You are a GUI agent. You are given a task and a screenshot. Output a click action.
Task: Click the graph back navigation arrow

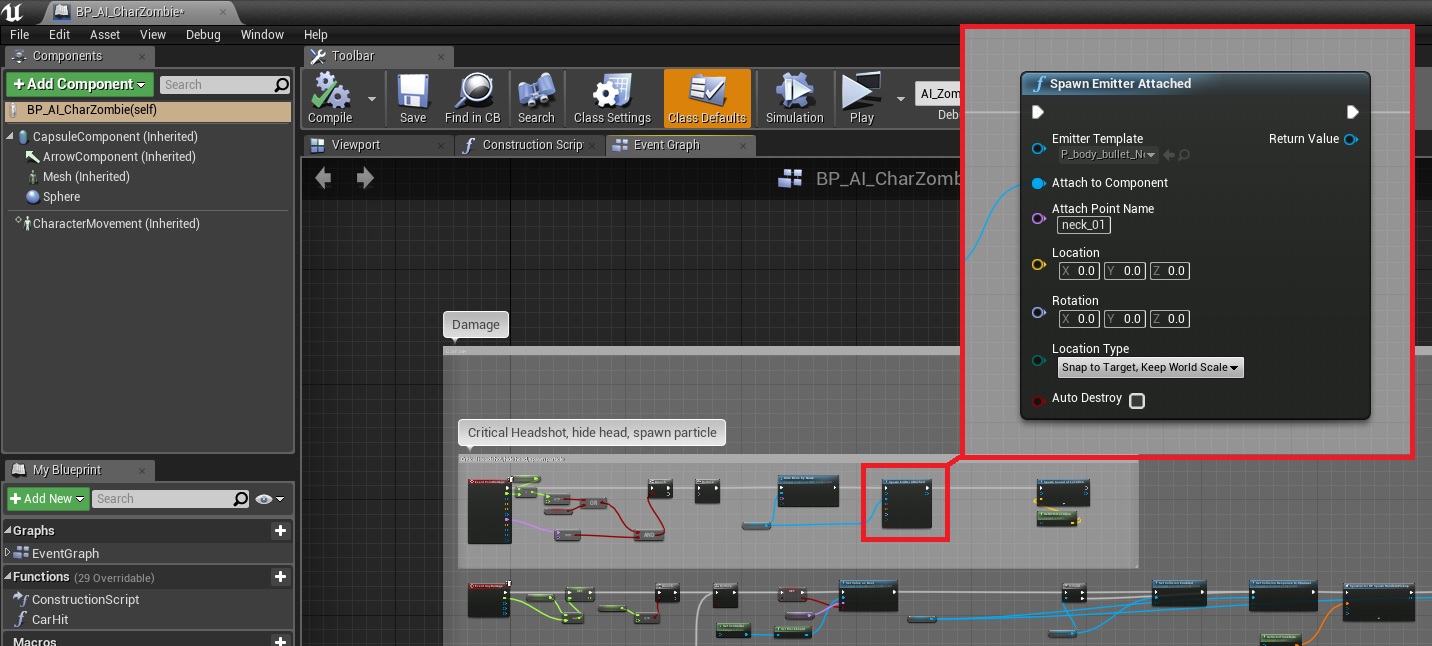click(323, 178)
